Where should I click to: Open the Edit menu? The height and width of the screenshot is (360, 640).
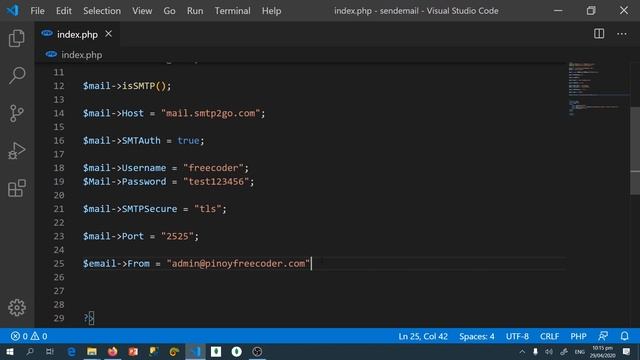pos(64,11)
